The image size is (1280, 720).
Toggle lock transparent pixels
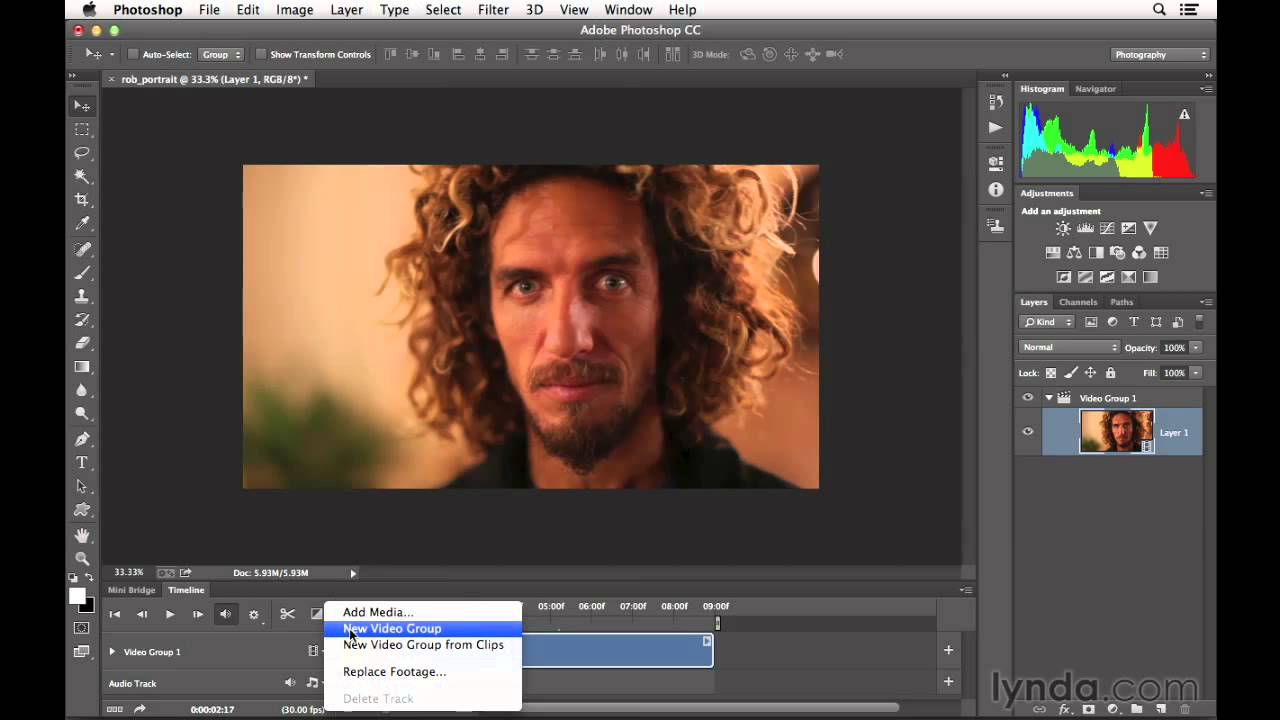(x=1050, y=373)
